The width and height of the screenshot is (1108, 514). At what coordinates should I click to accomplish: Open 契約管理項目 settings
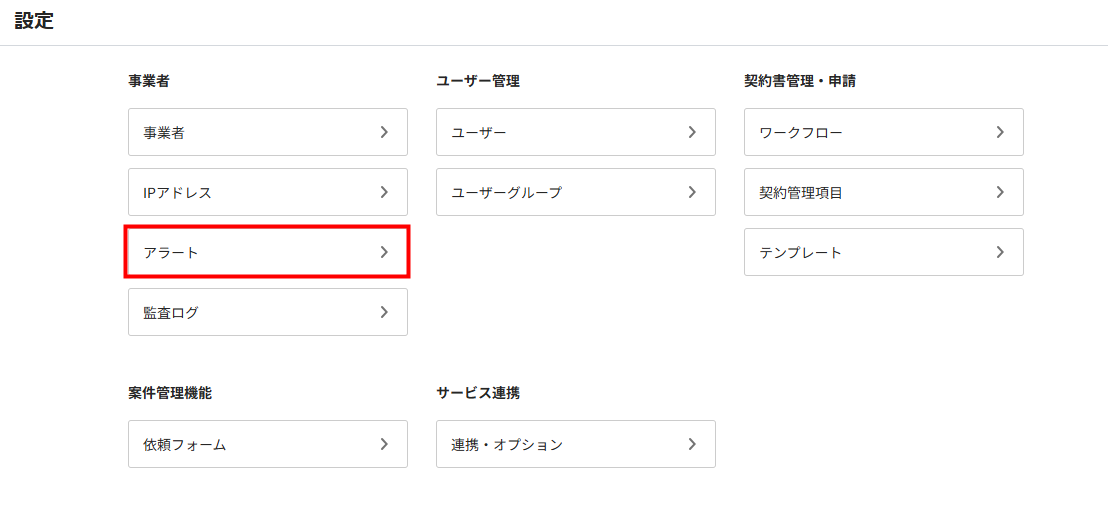click(x=884, y=192)
